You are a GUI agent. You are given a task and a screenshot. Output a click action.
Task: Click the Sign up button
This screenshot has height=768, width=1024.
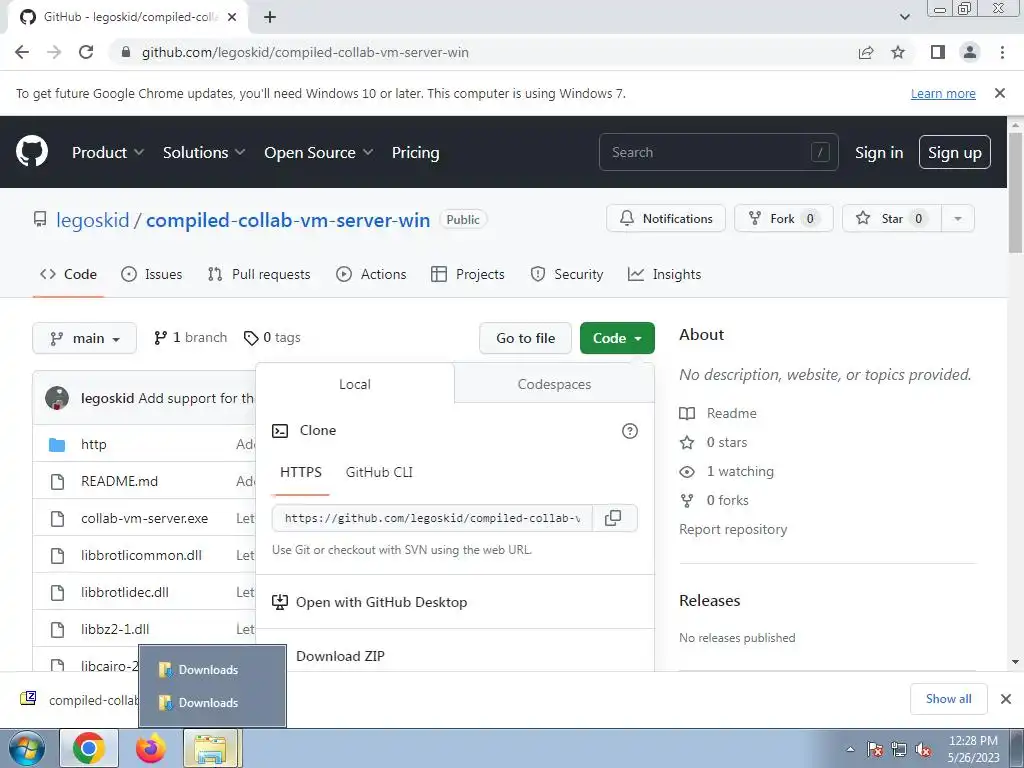point(955,152)
